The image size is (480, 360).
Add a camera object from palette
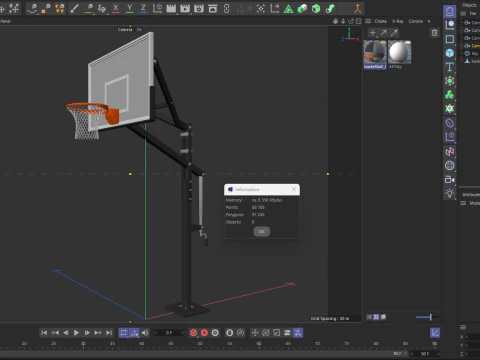(x=450, y=180)
